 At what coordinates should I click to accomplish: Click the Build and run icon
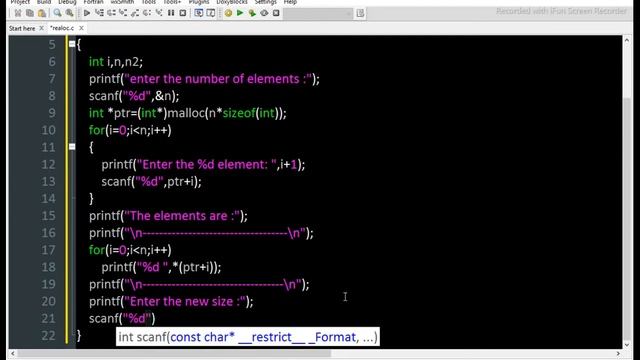(252, 13)
